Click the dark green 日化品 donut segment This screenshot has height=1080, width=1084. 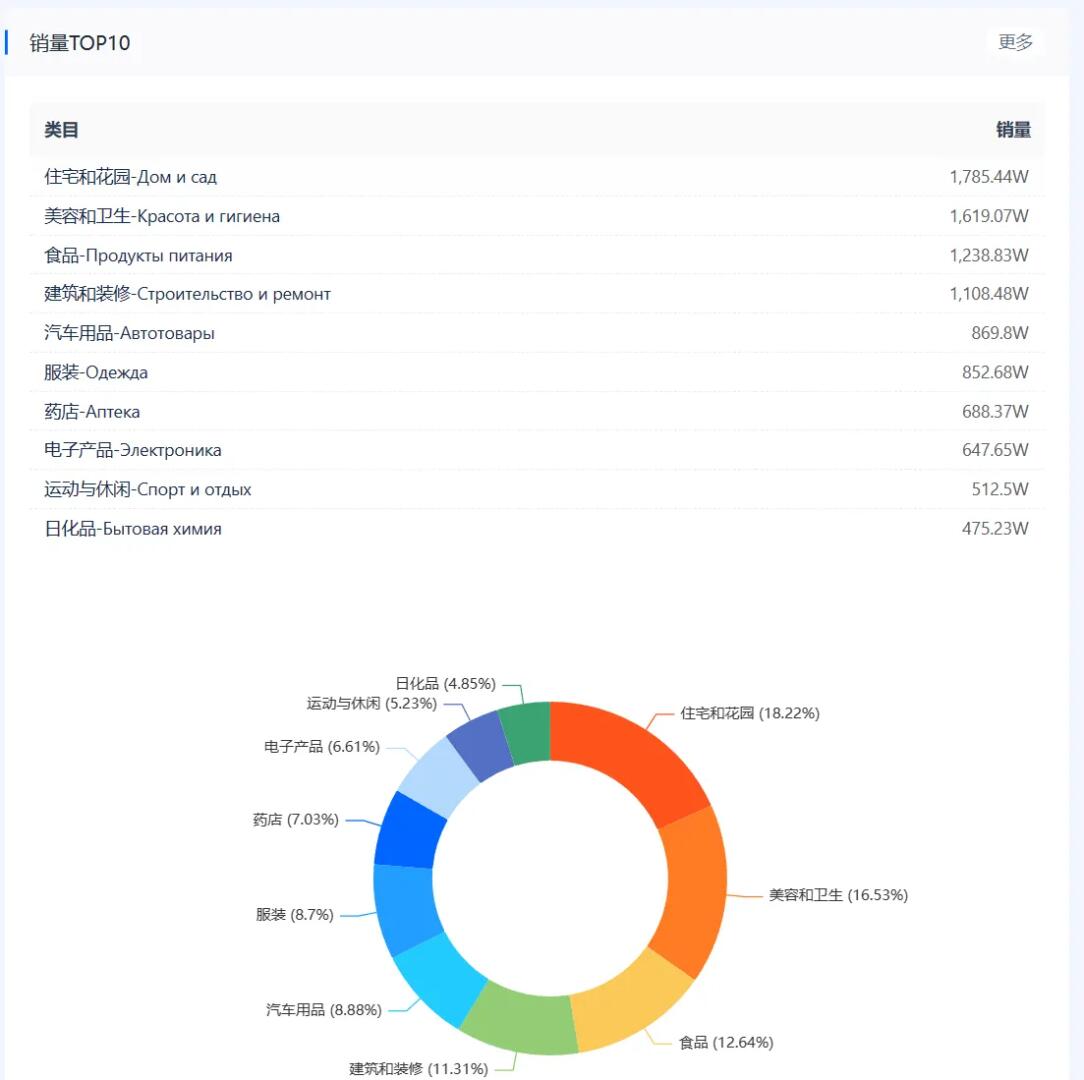[527, 732]
